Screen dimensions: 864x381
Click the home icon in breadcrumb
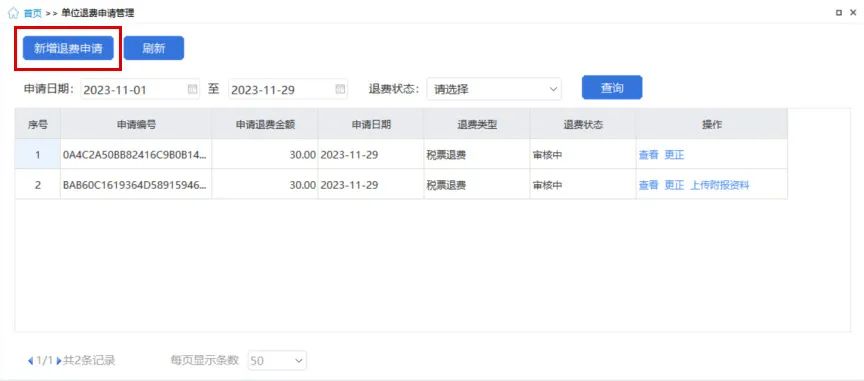pyautogui.click(x=14, y=13)
